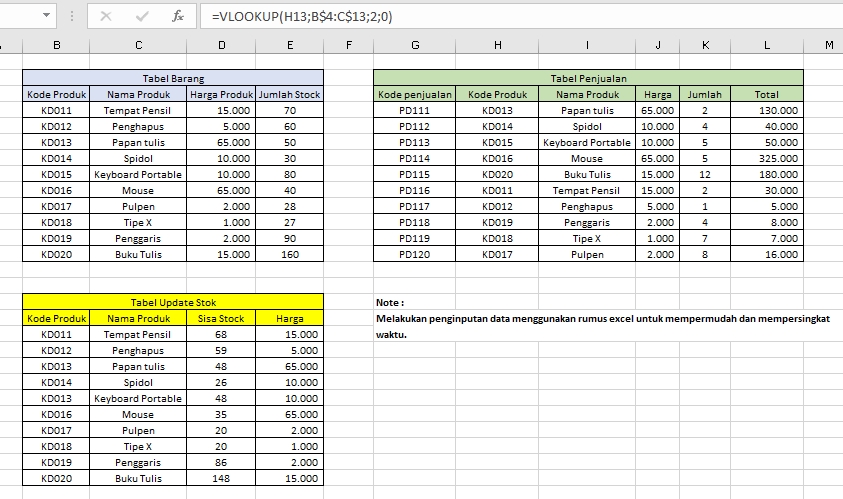Select 'PD120' cell in Tabel Penjualan
843x499 pixels.
coord(415,254)
